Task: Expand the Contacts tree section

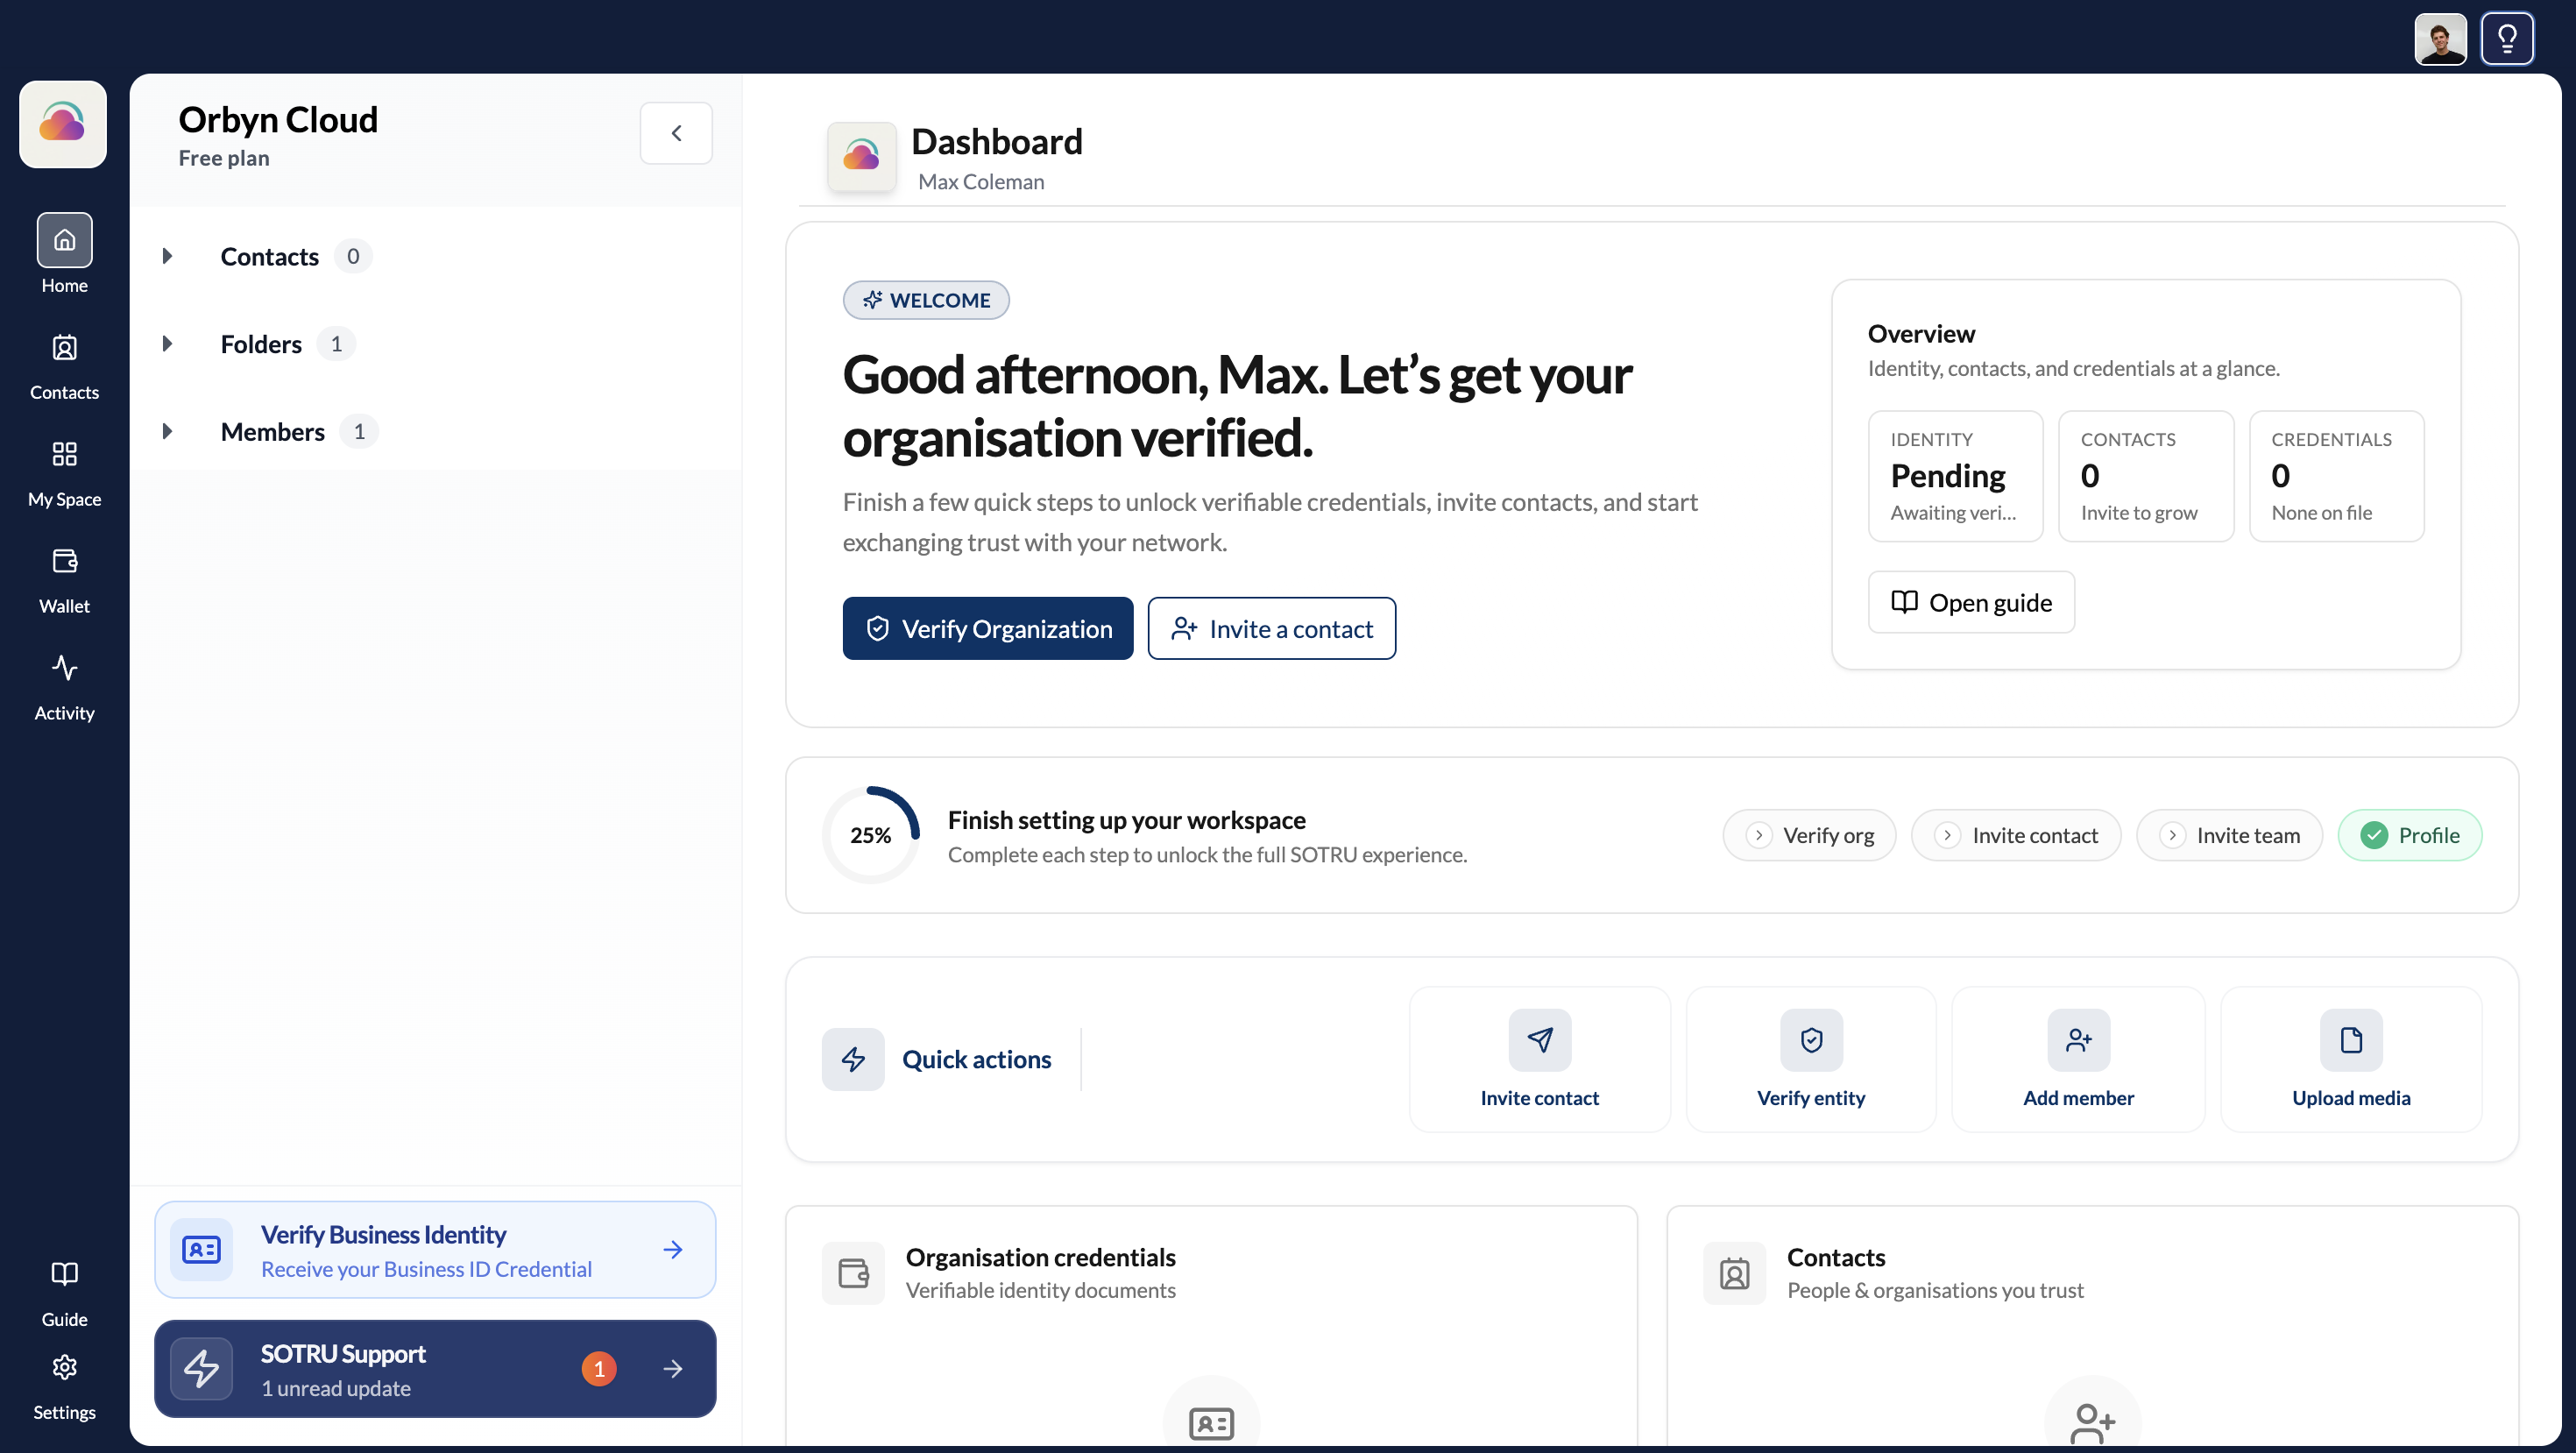Action: pyautogui.click(x=167, y=256)
